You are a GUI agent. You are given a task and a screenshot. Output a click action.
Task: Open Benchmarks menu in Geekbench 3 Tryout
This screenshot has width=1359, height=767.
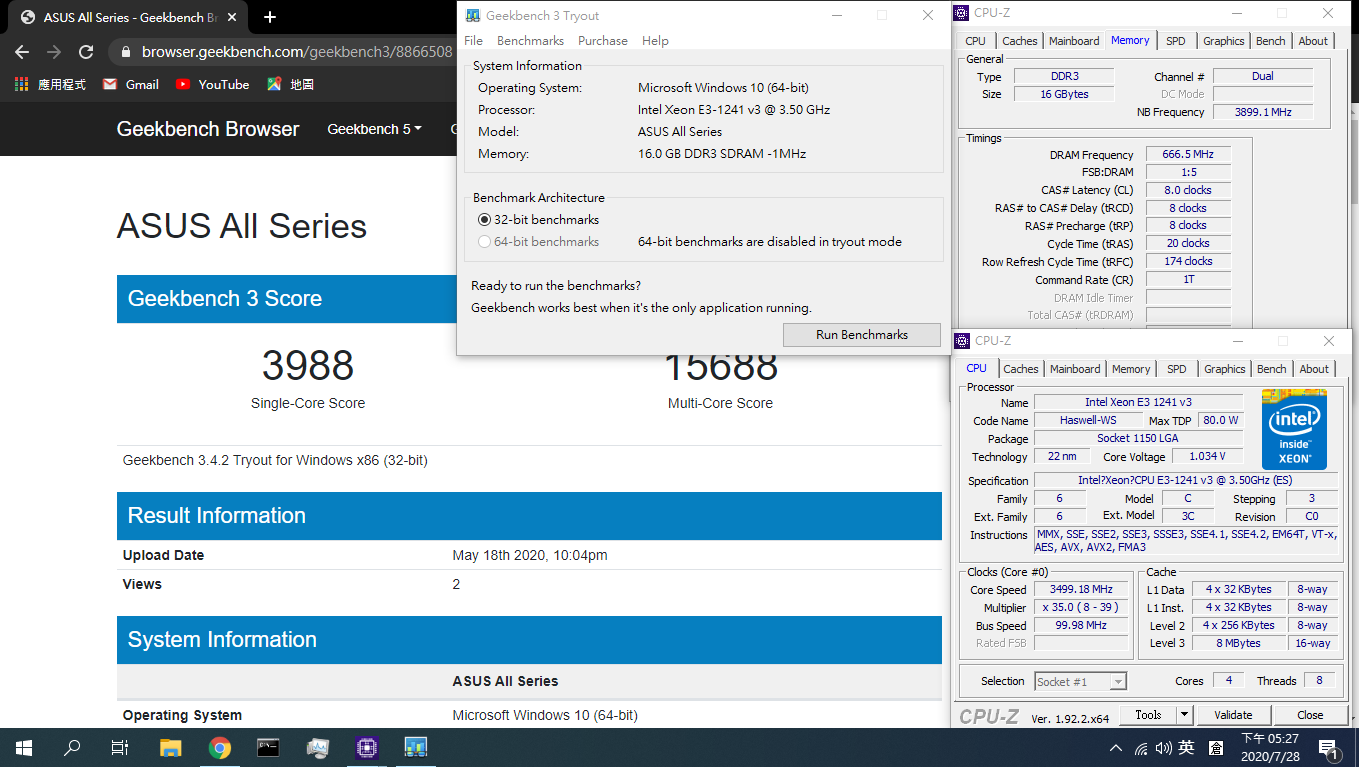(x=530, y=41)
